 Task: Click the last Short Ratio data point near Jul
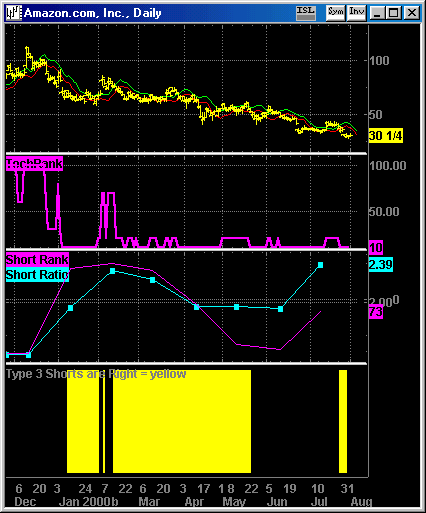(320, 265)
